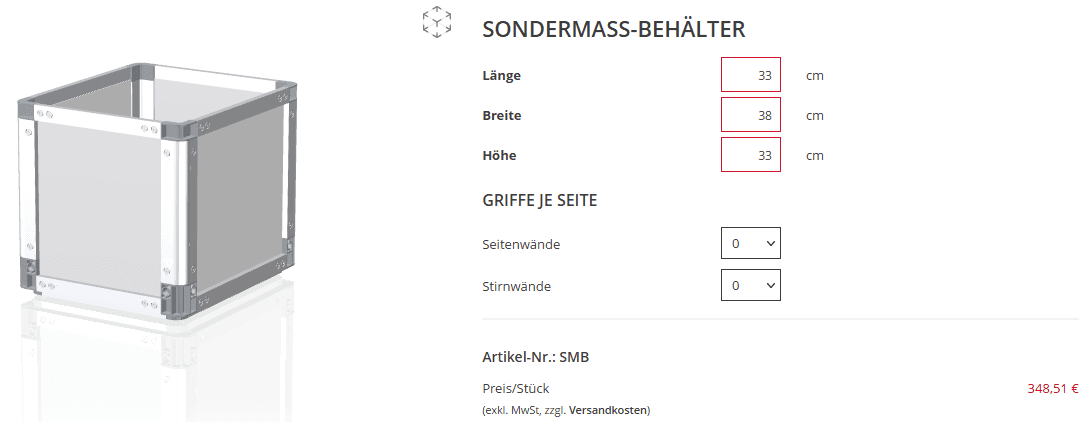Select the Höhe input box
Screen dimensions: 1087x422
pos(750,156)
